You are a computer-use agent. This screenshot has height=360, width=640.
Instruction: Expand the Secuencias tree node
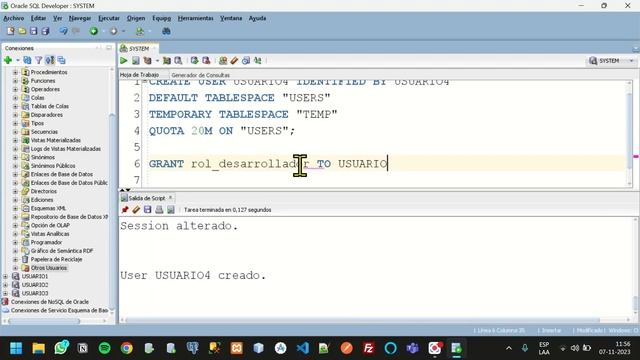(15, 132)
